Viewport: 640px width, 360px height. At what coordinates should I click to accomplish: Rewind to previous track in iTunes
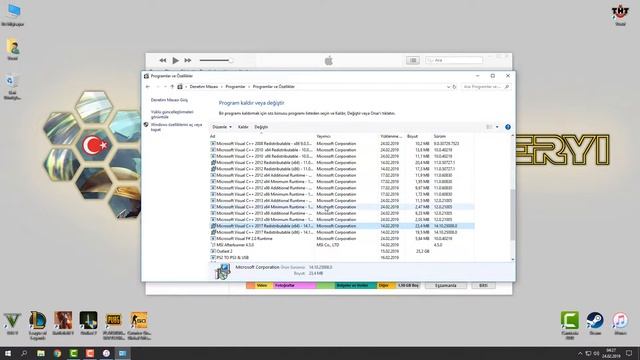(x=162, y=60)
